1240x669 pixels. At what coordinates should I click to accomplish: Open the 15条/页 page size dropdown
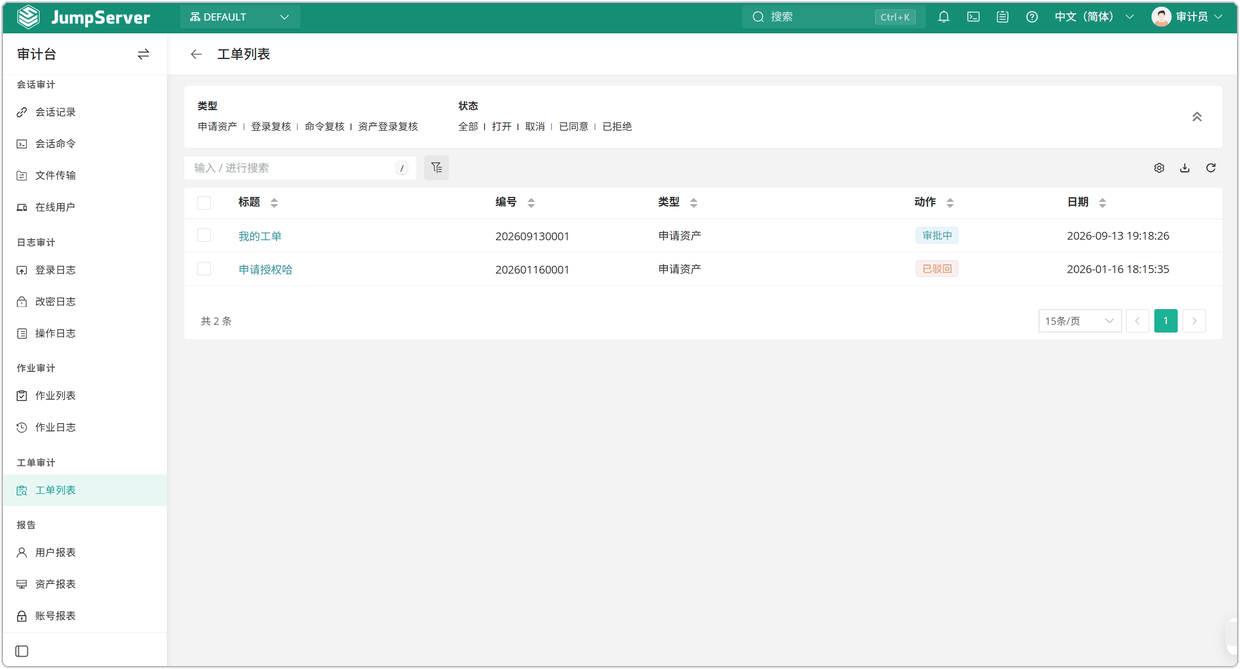[x=1080, y=321]
